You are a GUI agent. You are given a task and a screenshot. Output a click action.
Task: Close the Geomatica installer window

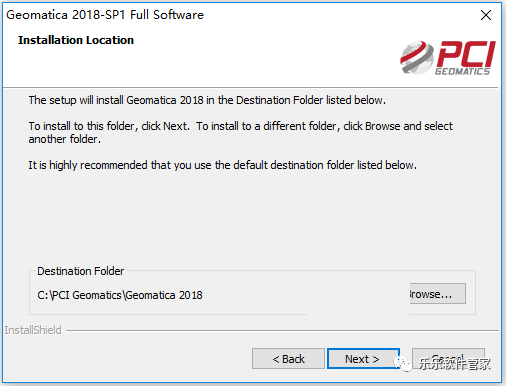coord(486,15)
